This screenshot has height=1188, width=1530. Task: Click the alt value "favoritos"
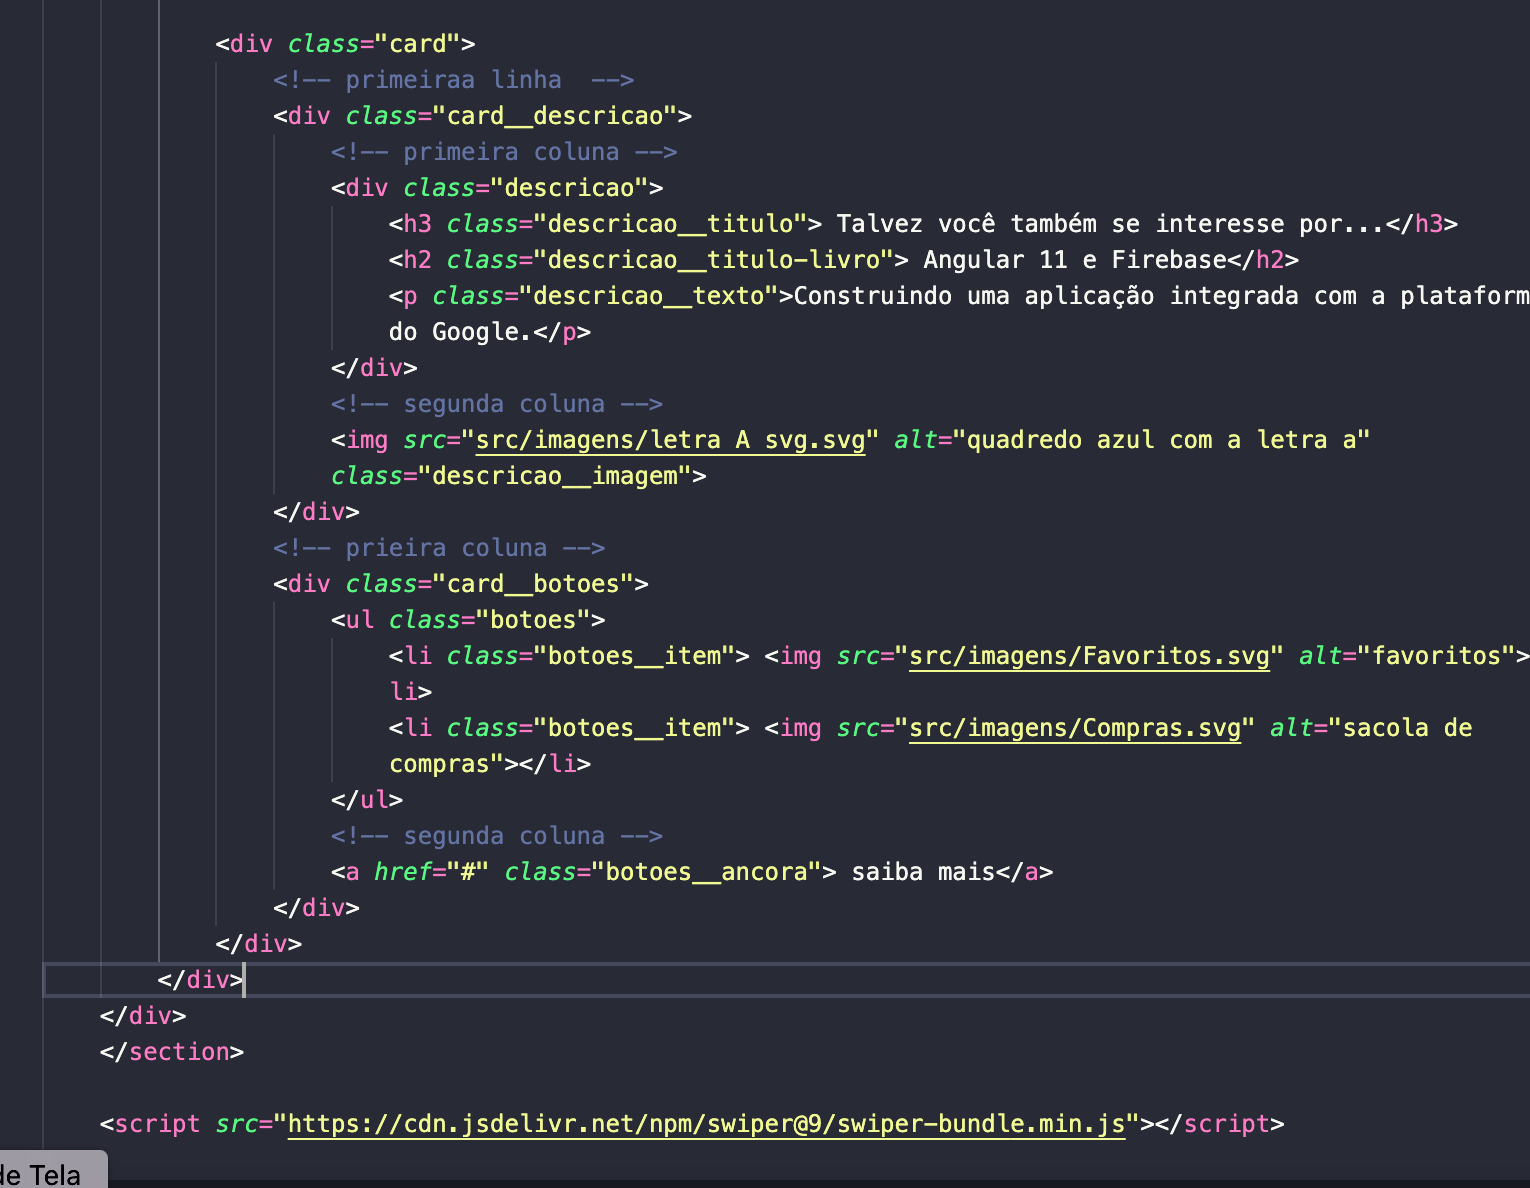point(1437,656)
